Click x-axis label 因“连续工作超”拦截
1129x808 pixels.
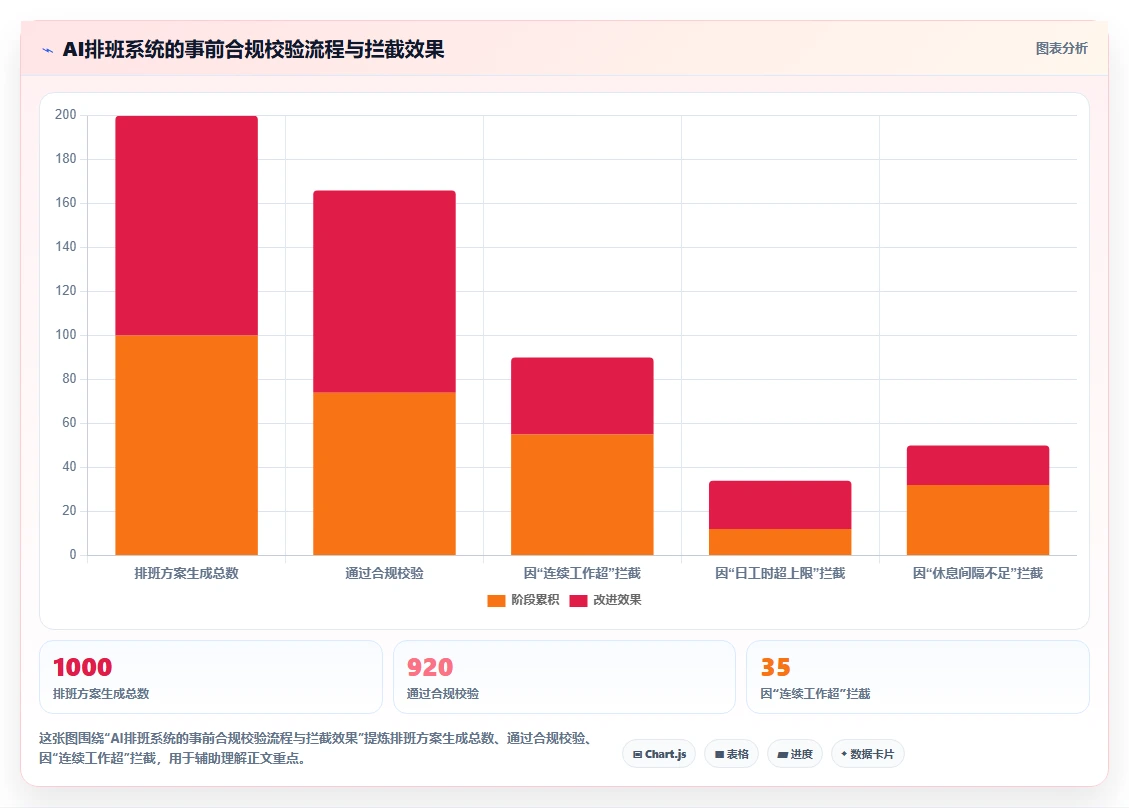583,573
